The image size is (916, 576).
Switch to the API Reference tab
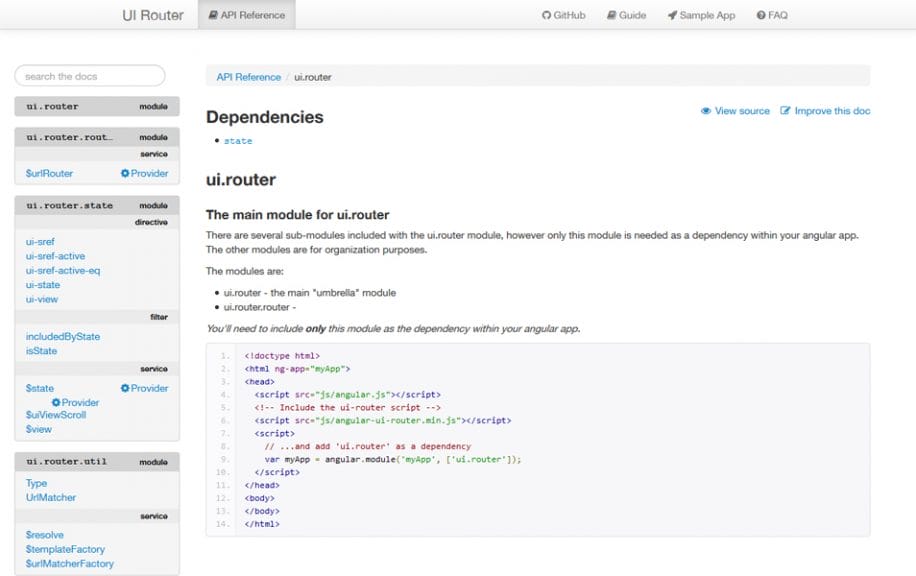point(247,15)
